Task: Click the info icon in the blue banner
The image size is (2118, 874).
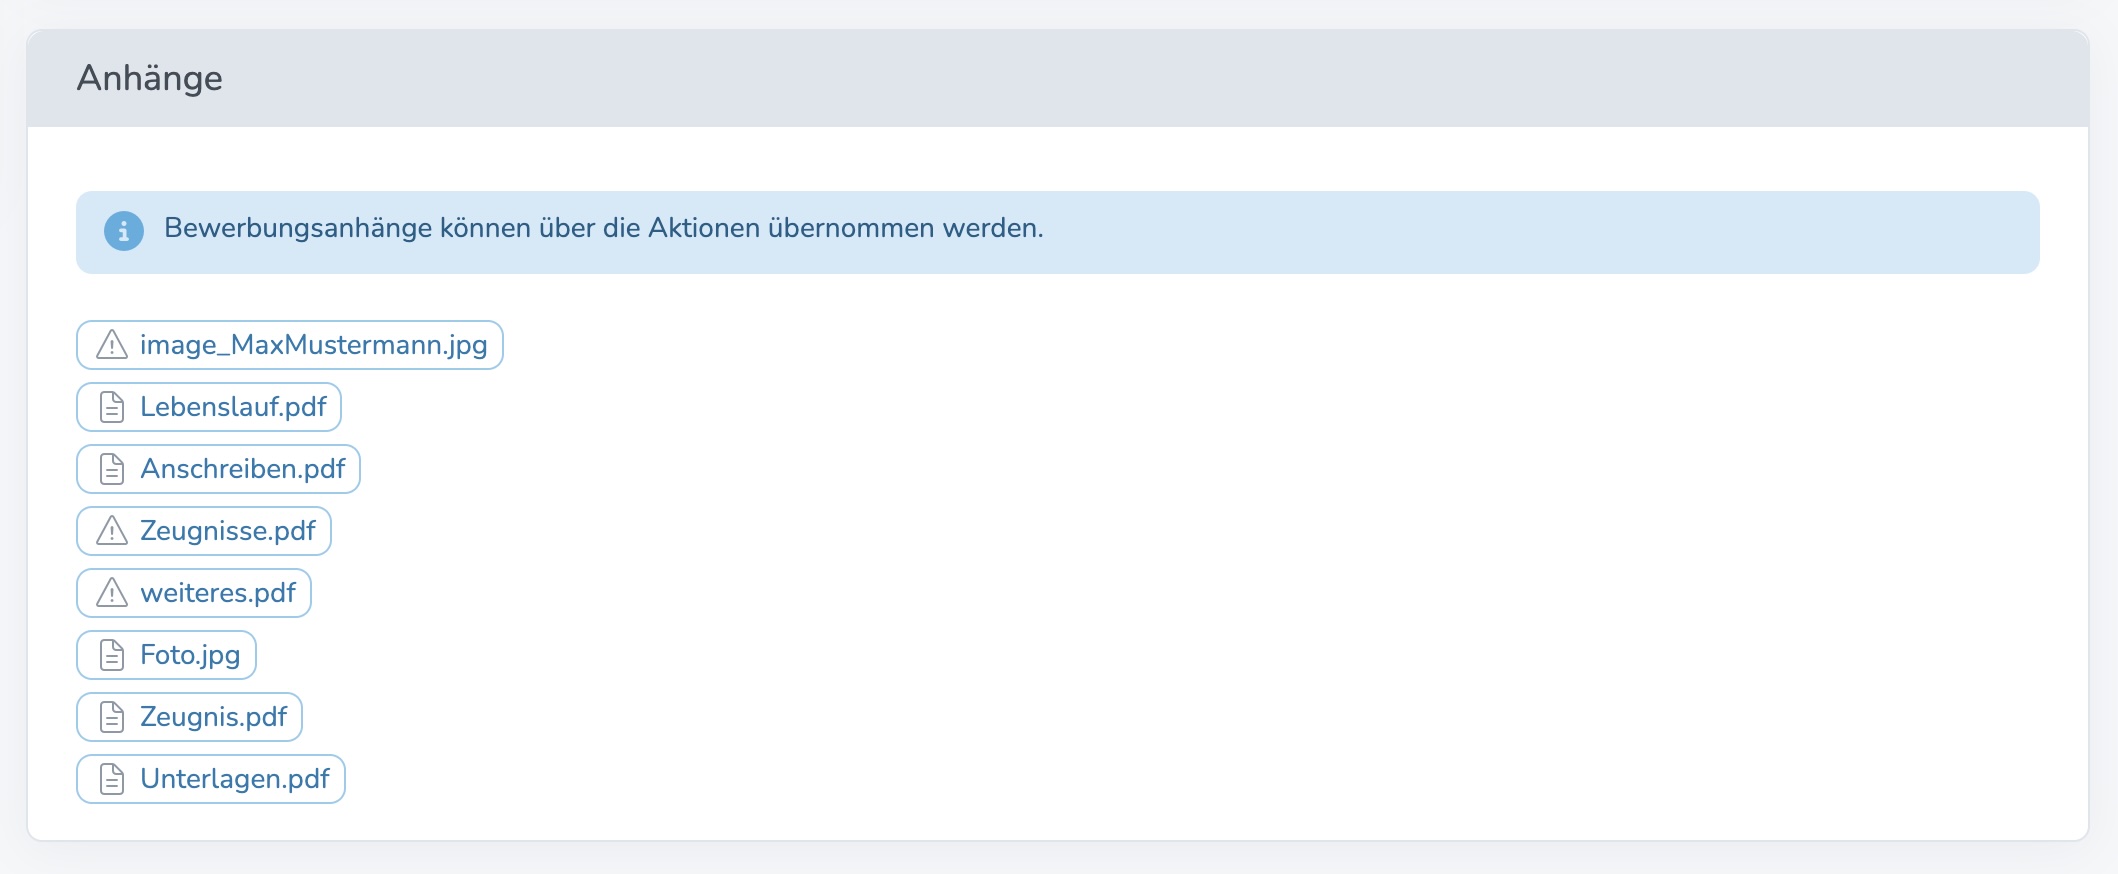Action: pos(122,232)
